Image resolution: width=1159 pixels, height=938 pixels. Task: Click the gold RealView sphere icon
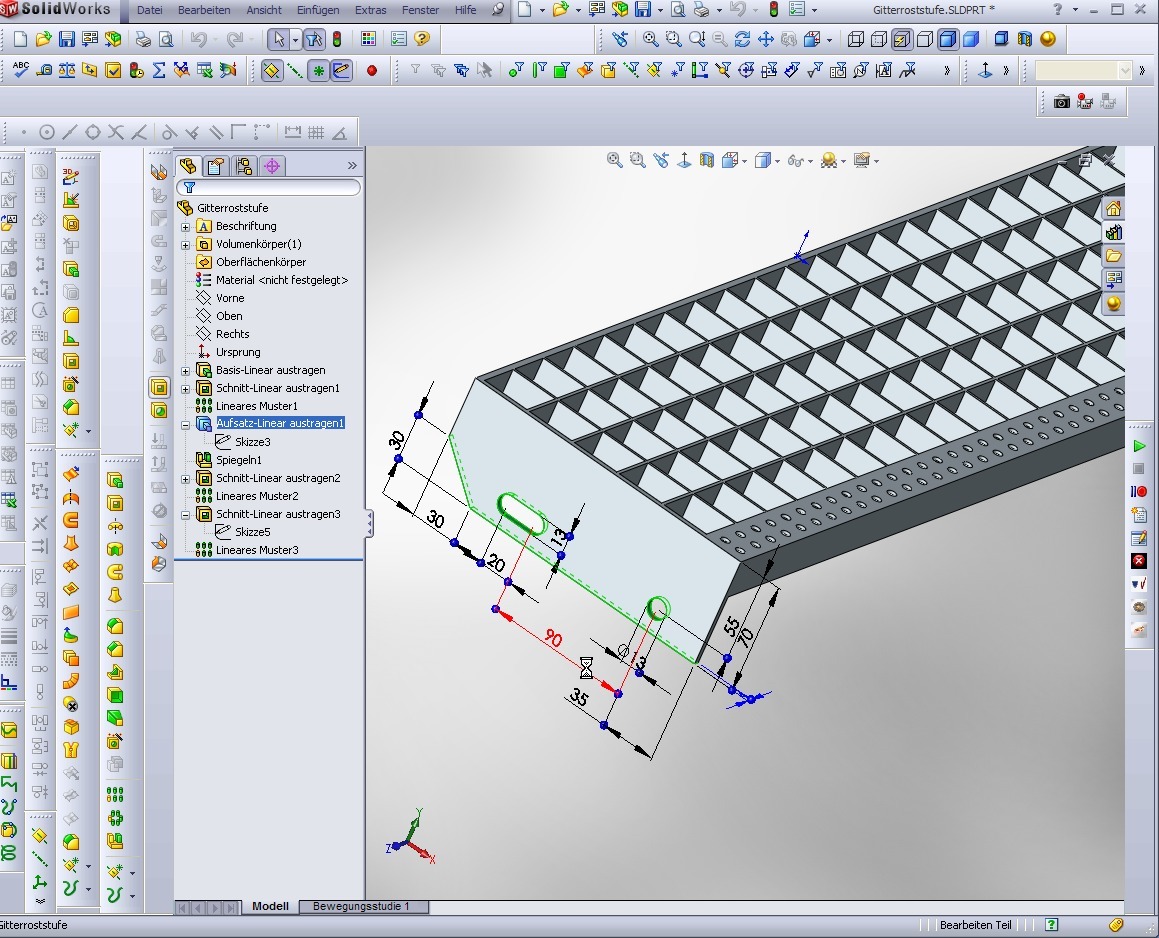pyautogui.click(x=1047, y=39)
